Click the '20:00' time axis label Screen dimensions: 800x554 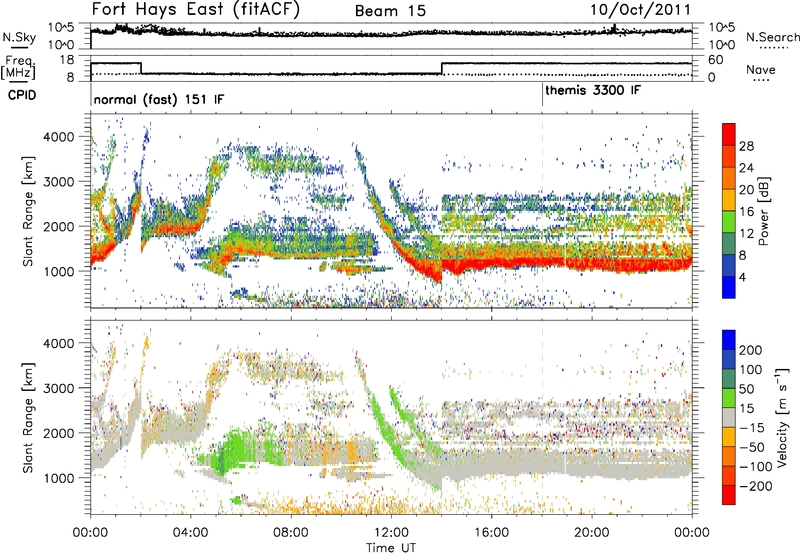(x=591, y=533)
